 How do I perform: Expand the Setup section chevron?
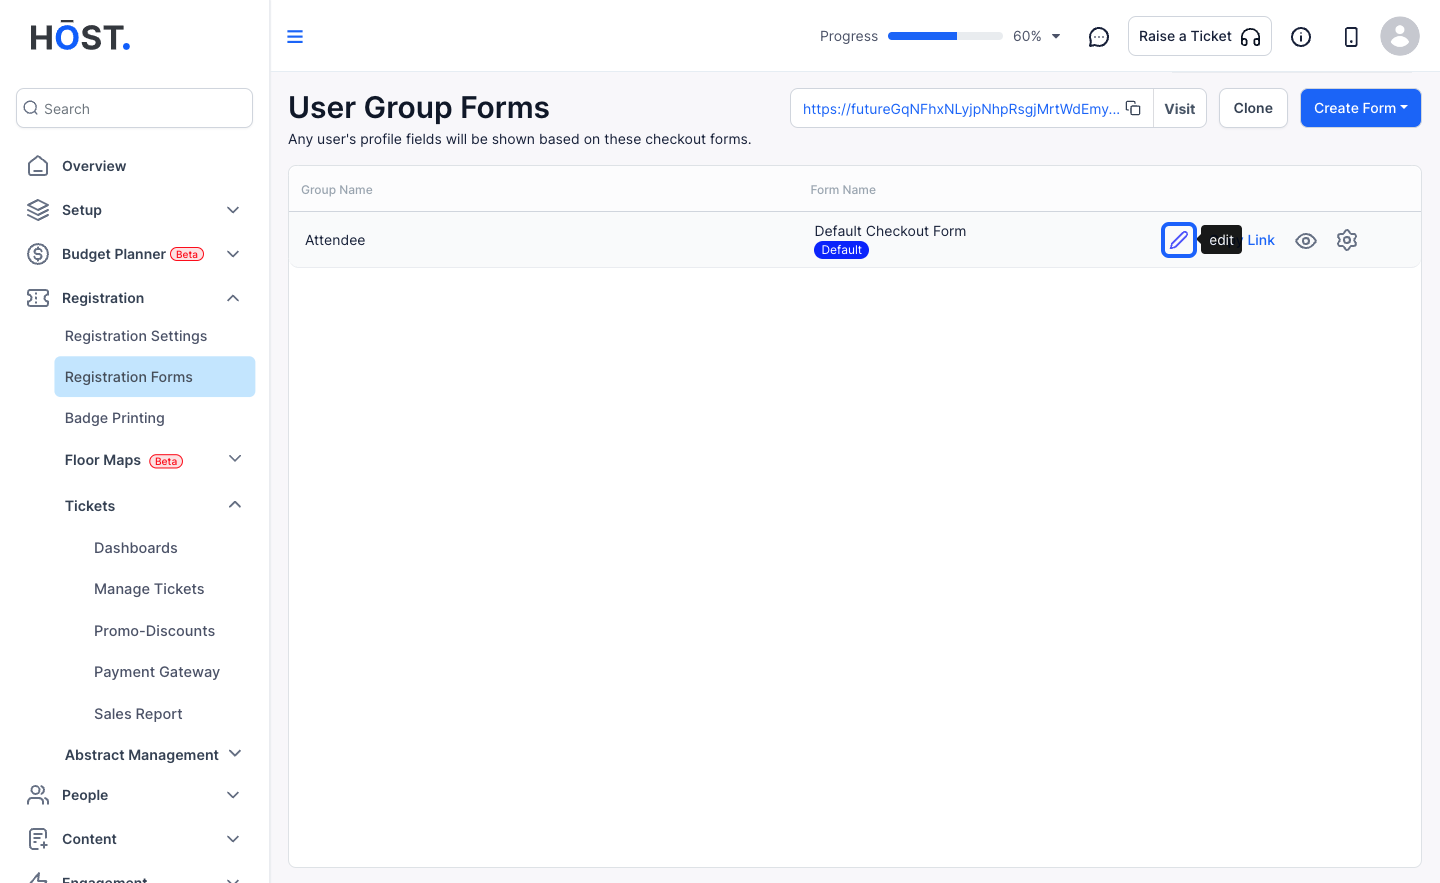coord(233,210)
